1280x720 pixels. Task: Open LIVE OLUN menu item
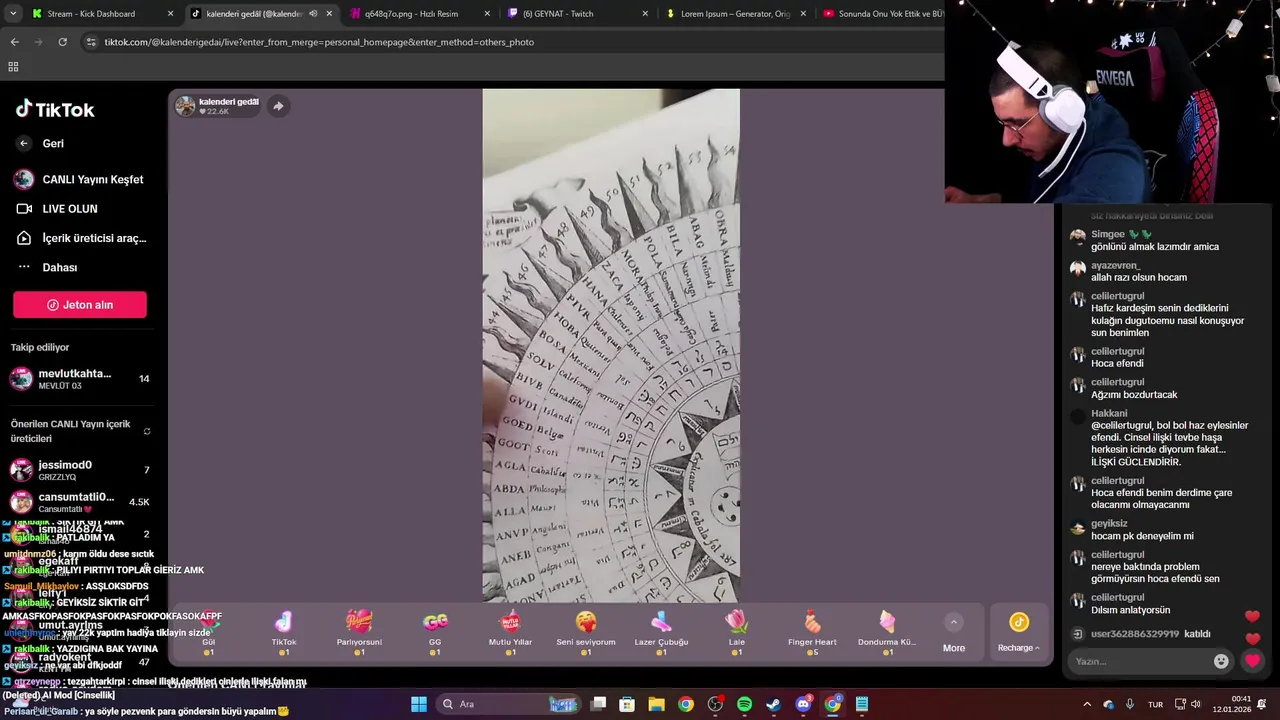click(57, 209)
